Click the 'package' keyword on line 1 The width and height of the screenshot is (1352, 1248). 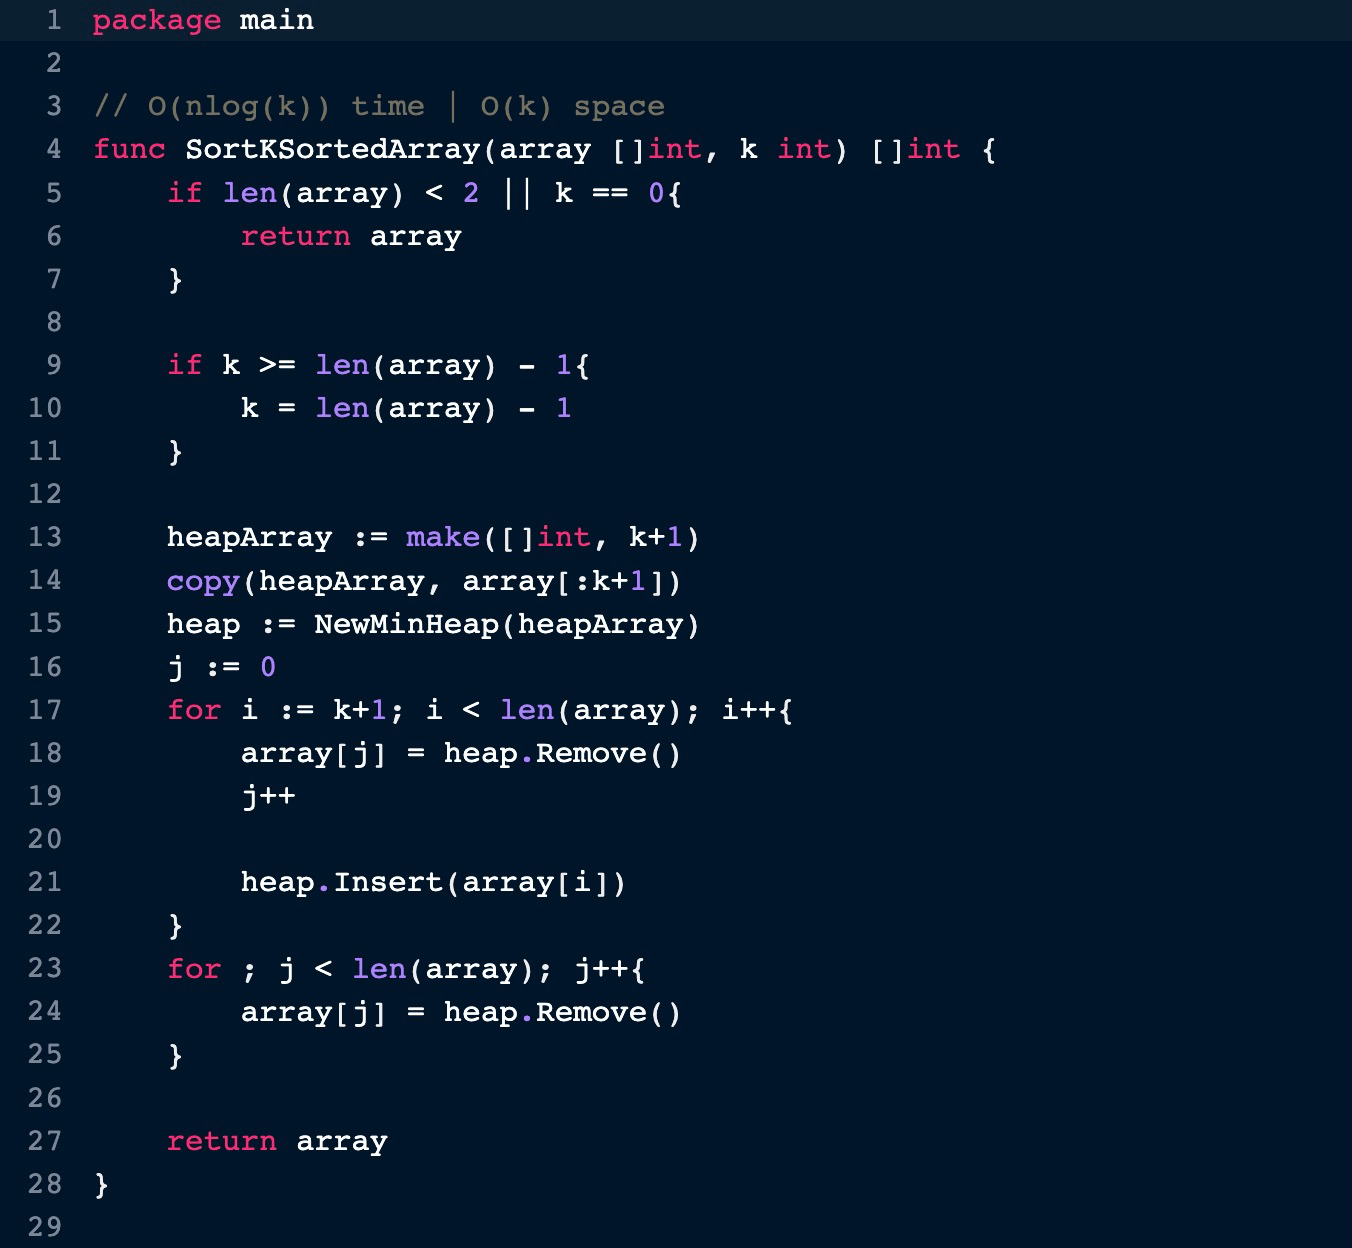[156, 20]
